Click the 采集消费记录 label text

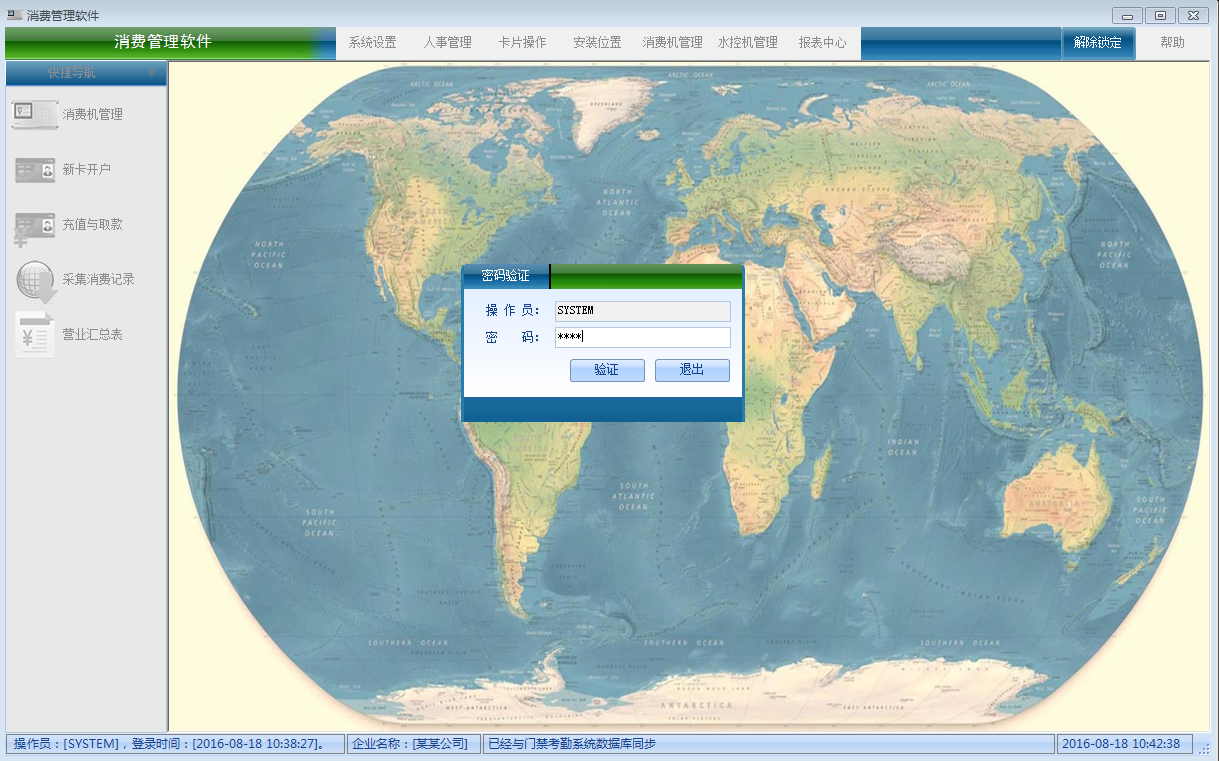pyautogui.click(x=98, y=280)
